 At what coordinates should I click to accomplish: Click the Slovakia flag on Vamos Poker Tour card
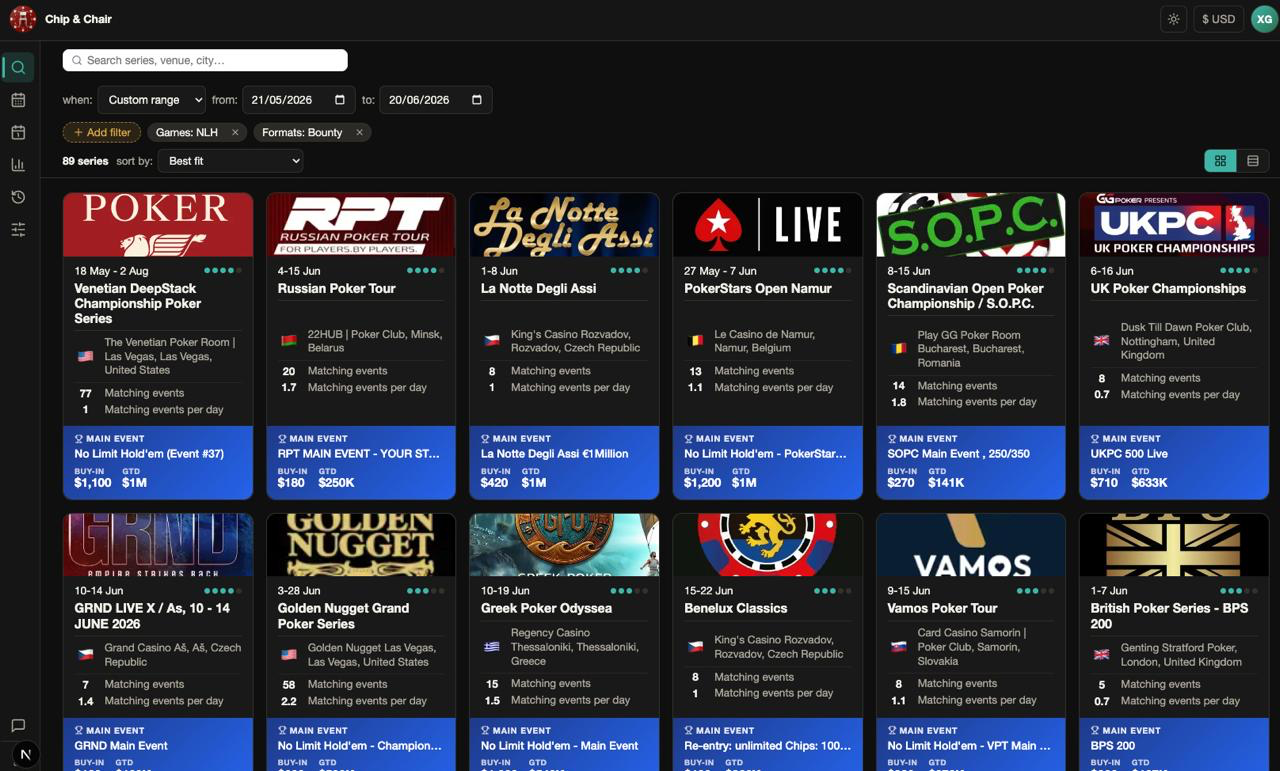point(898,647)
